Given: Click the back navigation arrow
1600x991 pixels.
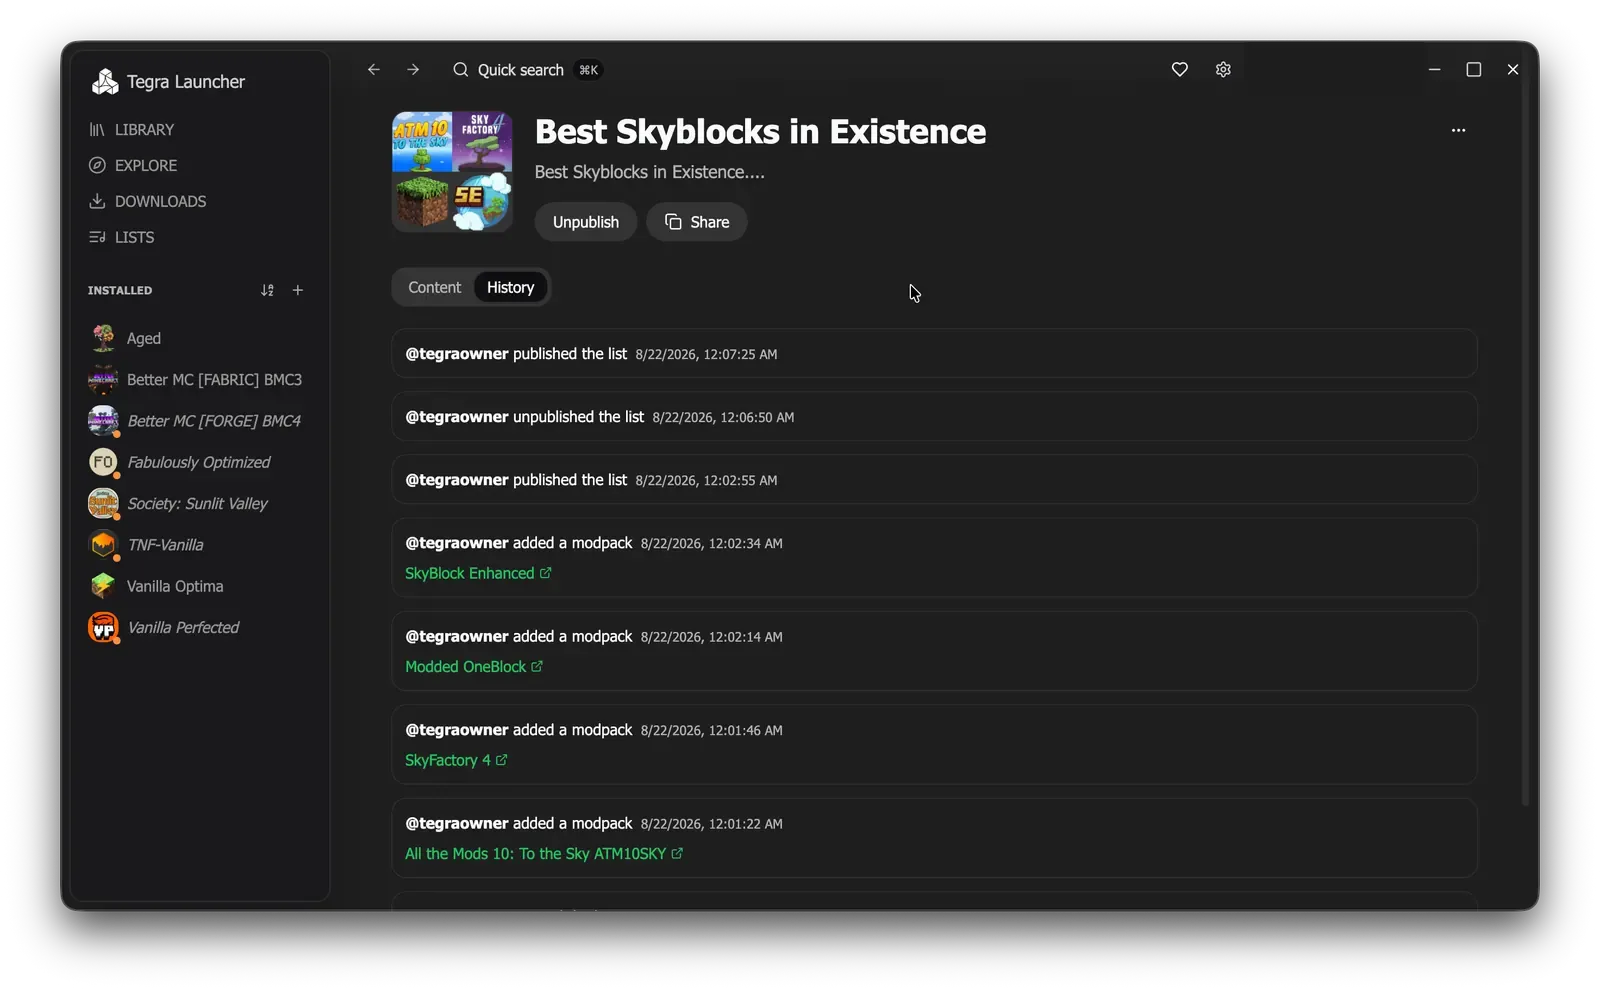Looking at the screenshot, I should [x=374, y=70].
